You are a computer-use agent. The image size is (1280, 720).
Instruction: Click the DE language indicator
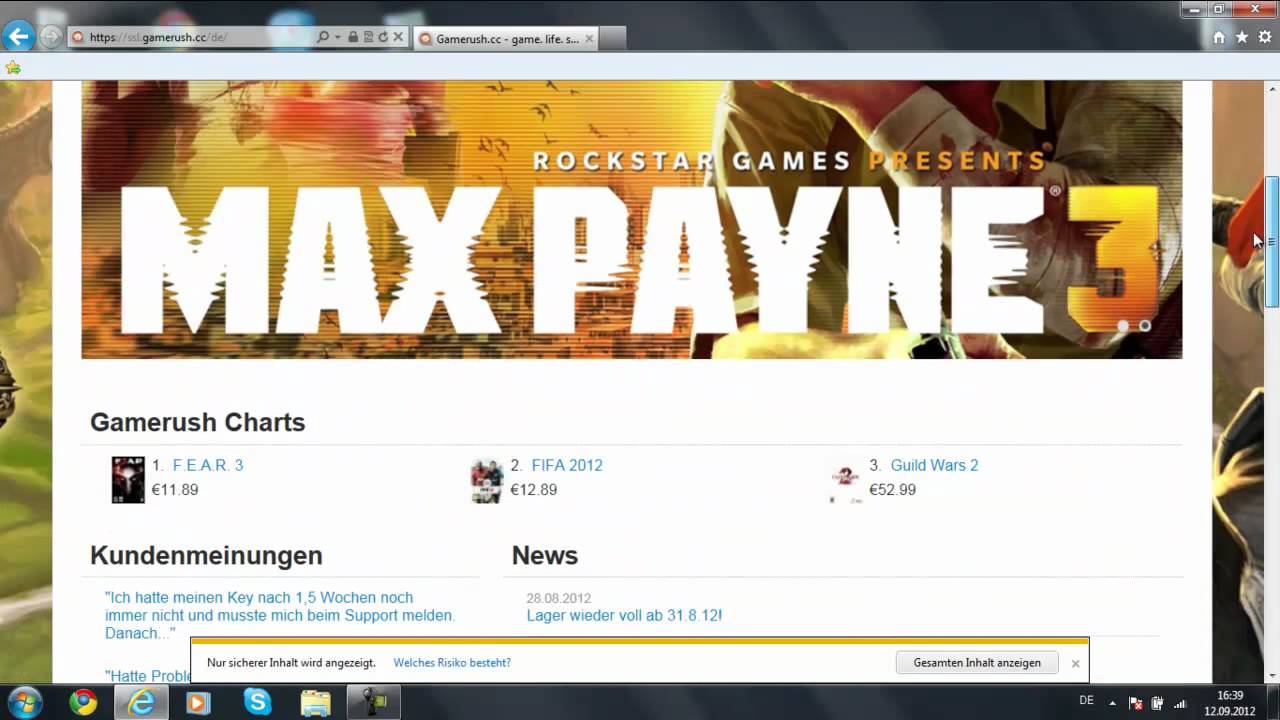click(x=1086, y=701)
